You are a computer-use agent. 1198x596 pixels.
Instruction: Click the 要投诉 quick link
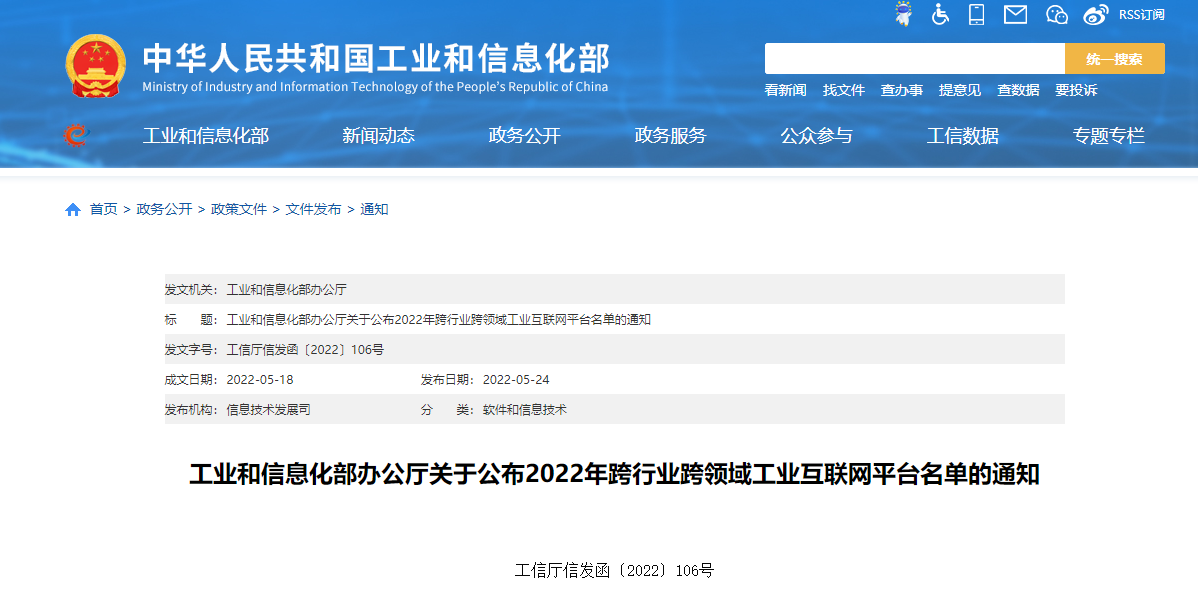pyautogui.click(x=1076, y=90)
